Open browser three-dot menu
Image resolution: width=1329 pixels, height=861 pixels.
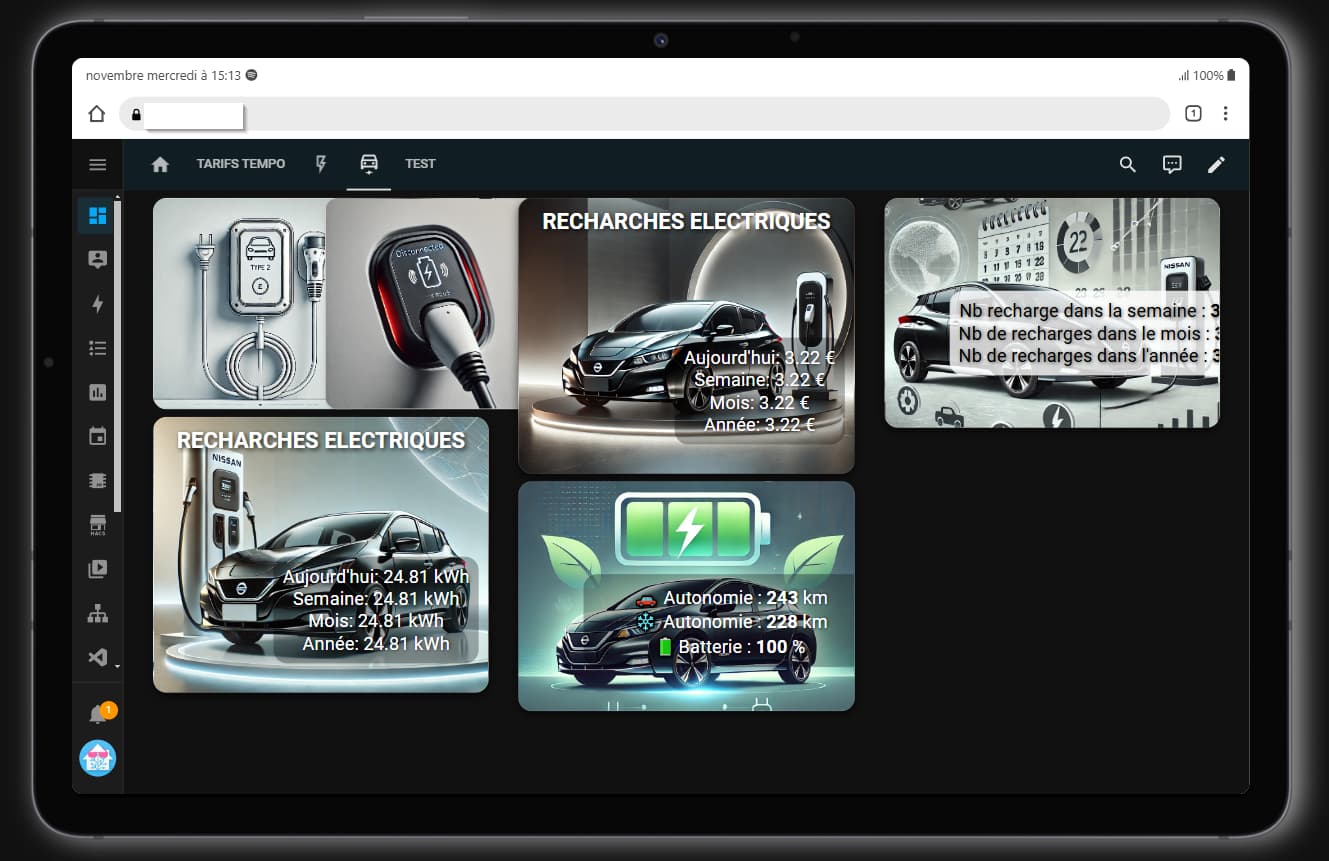(x=1226, y=114)
